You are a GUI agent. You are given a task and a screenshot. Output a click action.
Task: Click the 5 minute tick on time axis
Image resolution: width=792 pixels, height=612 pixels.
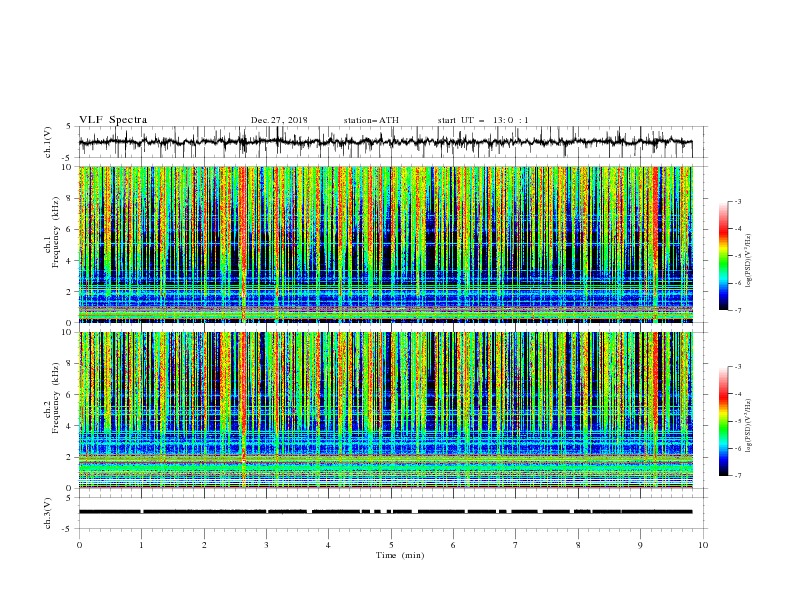(x=391, y=545)
